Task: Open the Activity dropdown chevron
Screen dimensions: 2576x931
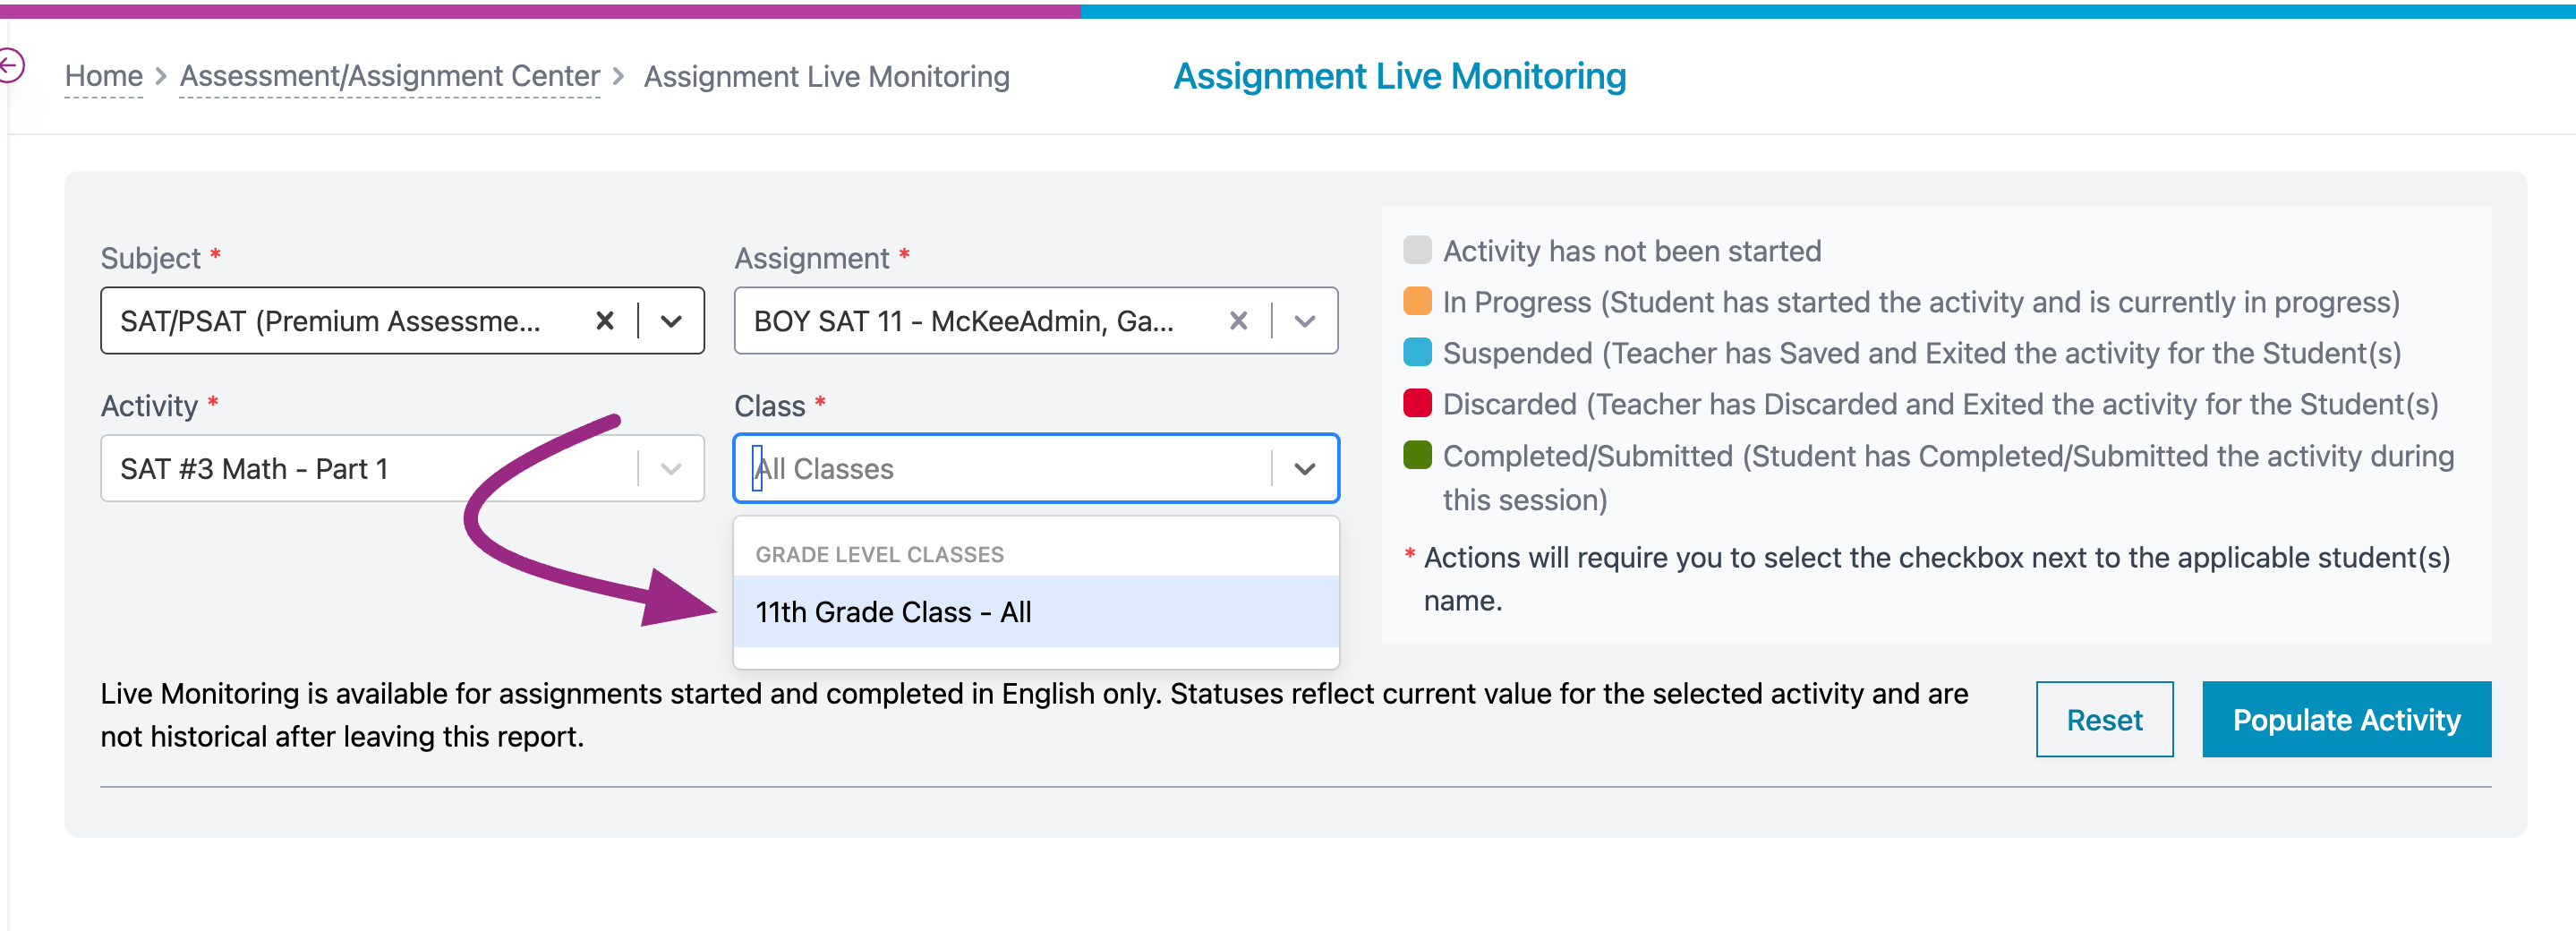Action: [671, 469]
